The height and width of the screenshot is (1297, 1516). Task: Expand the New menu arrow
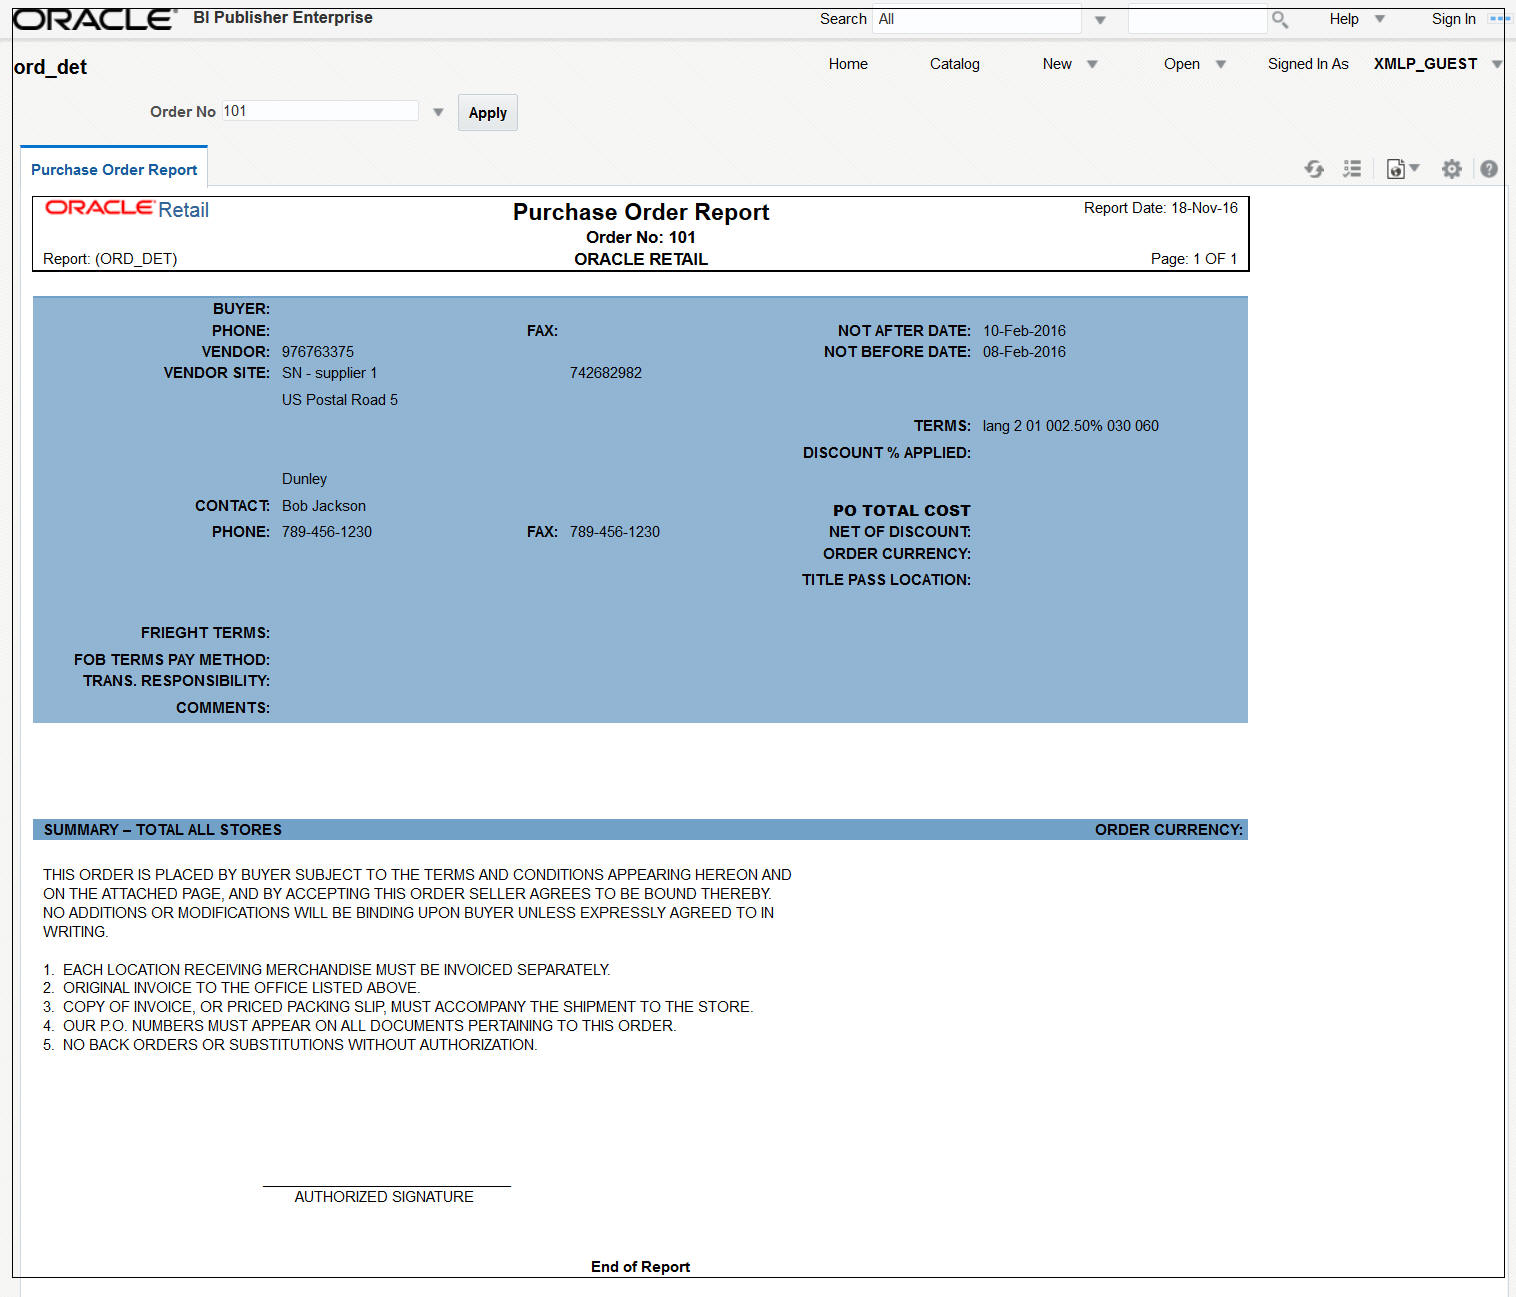pyautogui.click(x=1092, y=64)
